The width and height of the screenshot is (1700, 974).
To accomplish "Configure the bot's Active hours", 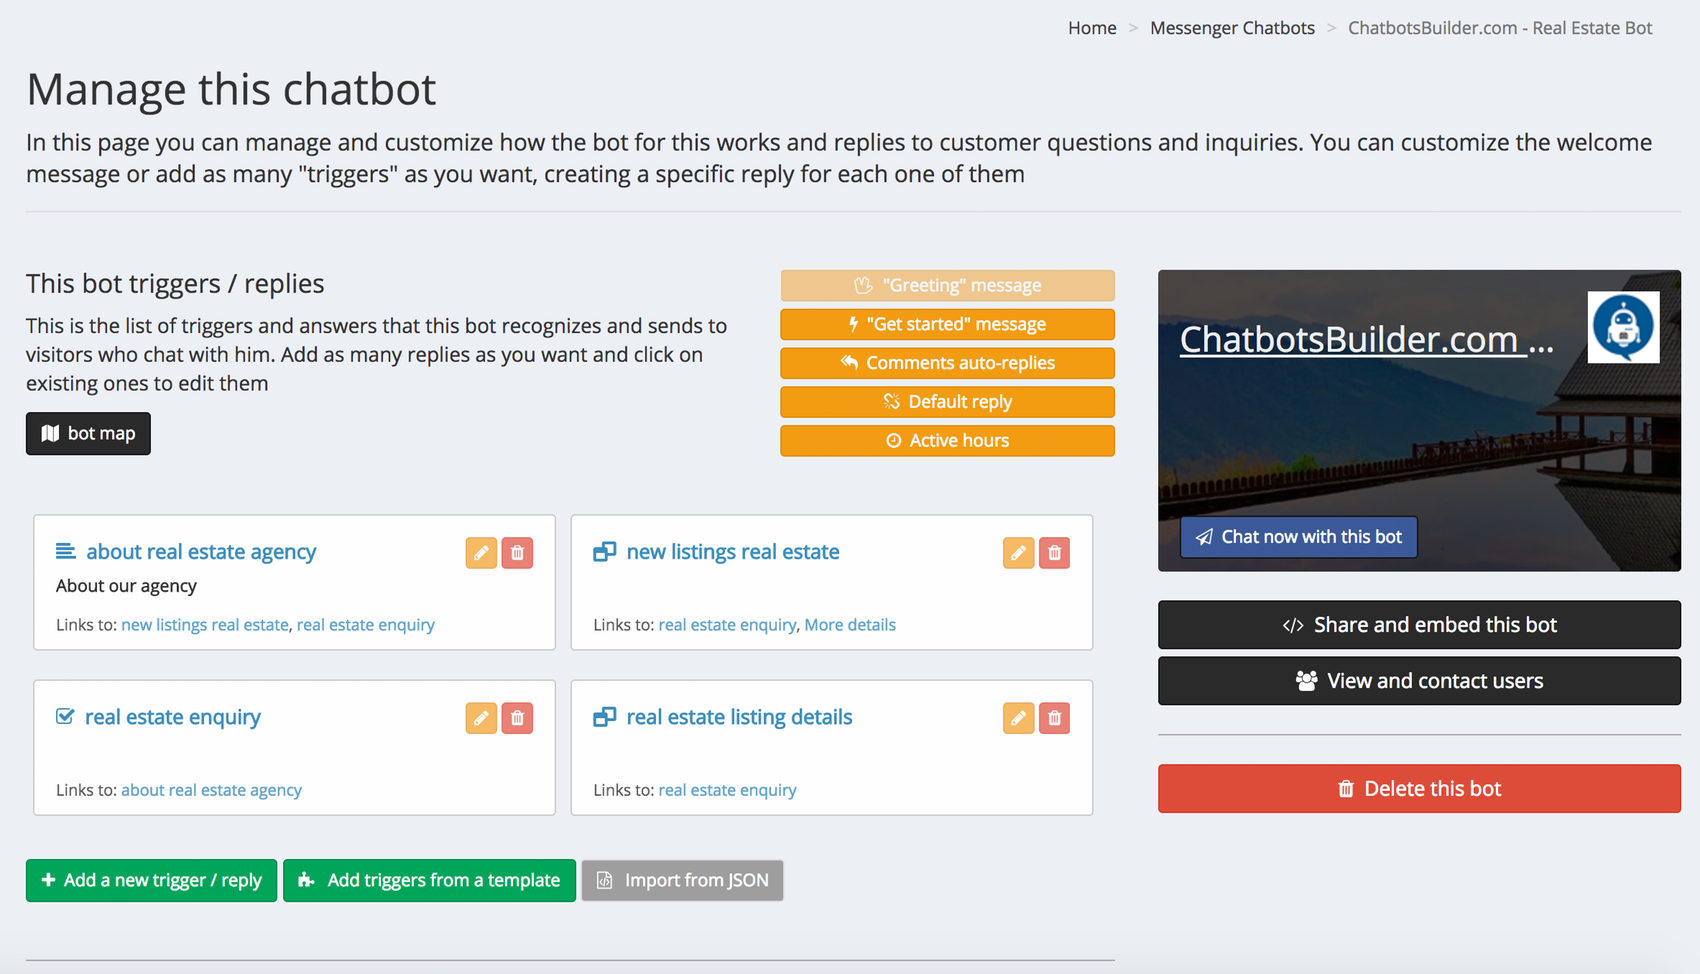I will coord(947,440).
